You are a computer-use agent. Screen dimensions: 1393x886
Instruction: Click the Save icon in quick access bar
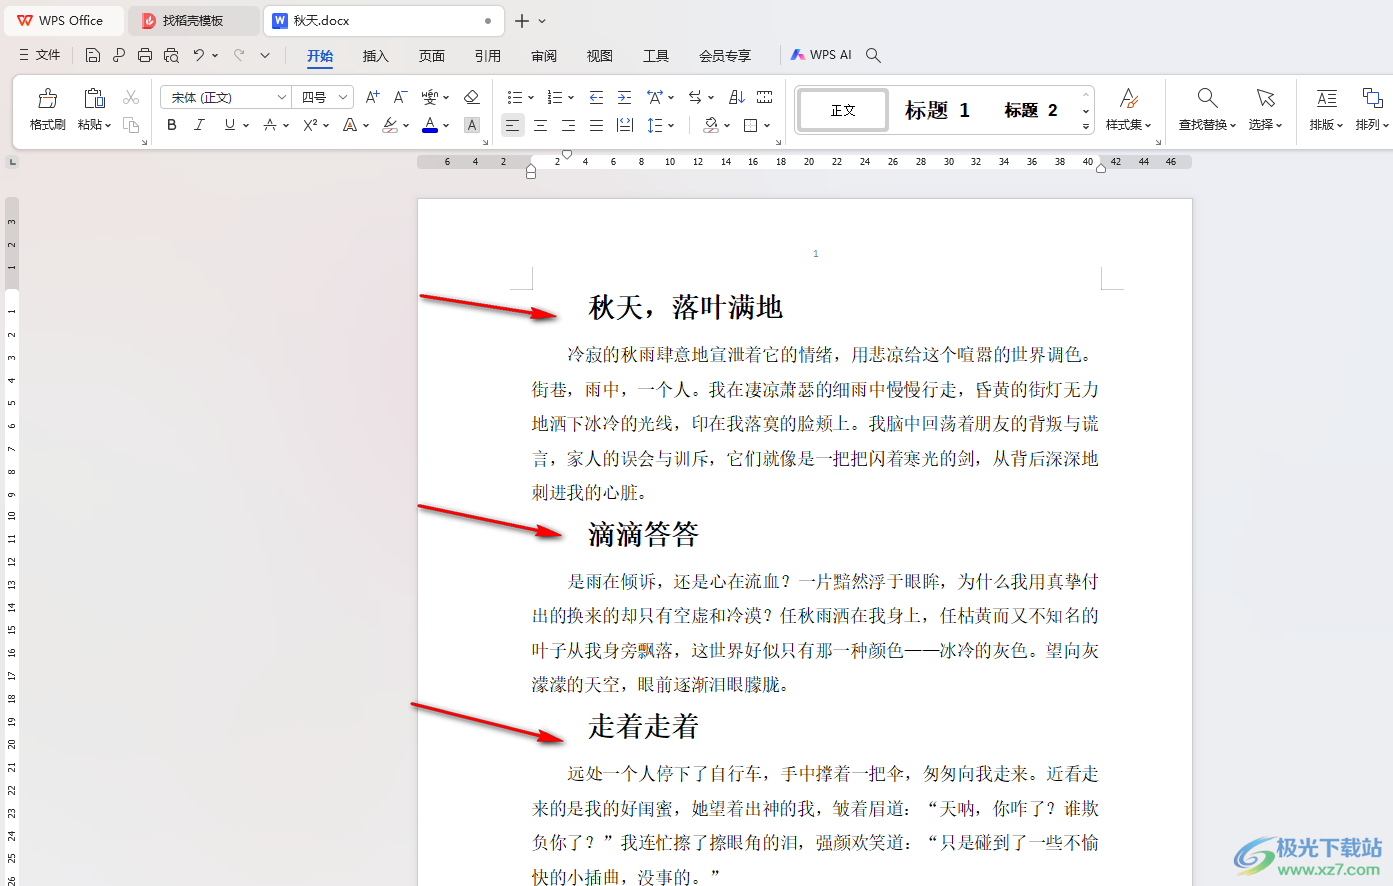tap(93, 55)
